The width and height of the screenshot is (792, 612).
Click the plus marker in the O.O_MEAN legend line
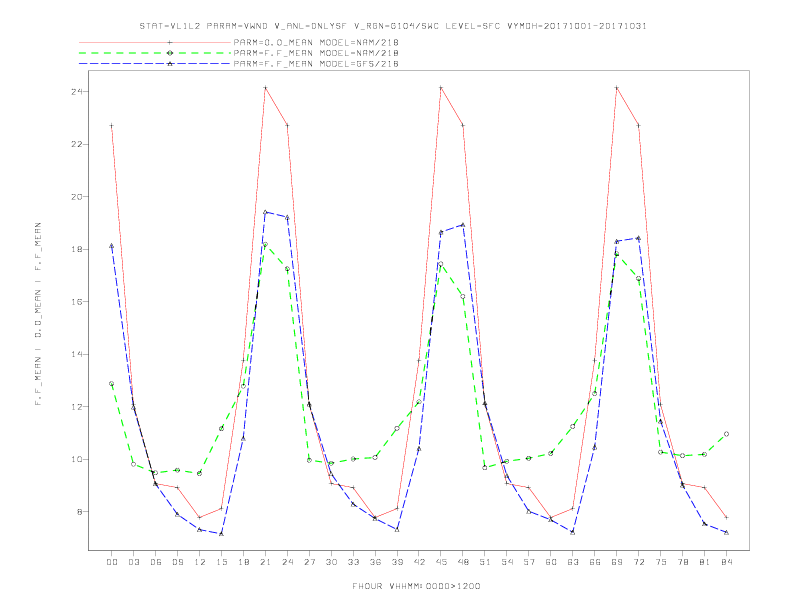click(x=170, y=42)
